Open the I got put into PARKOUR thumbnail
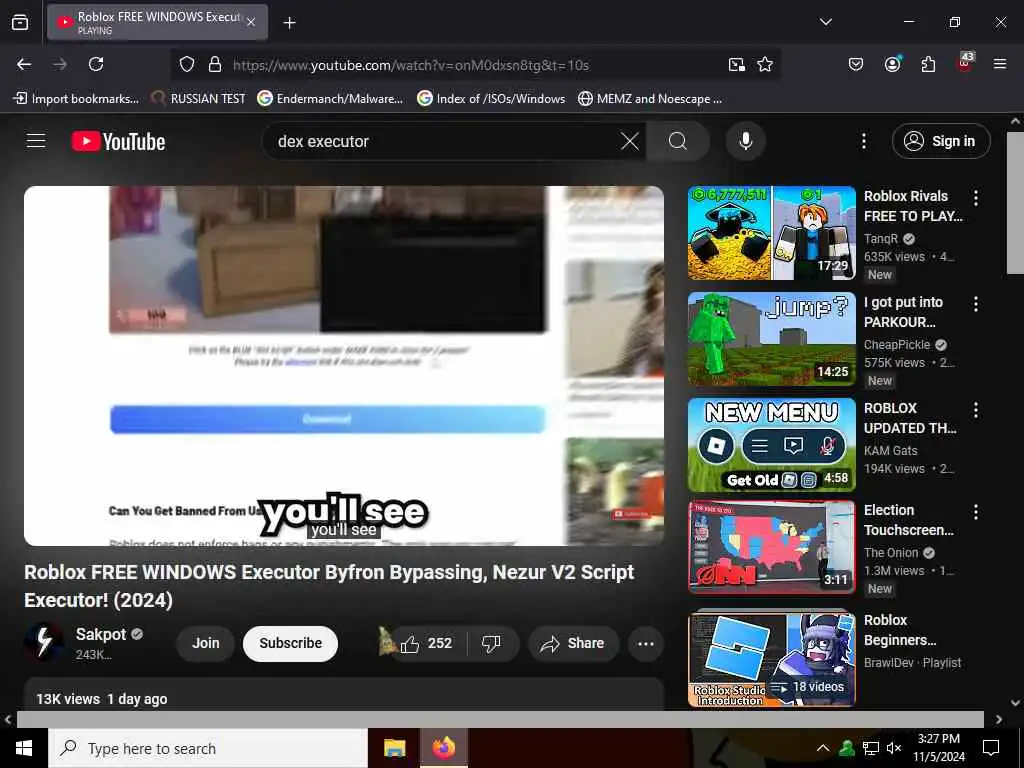Image resolution: width=1024 pixels, height=768 pixels. coord(771,338)
